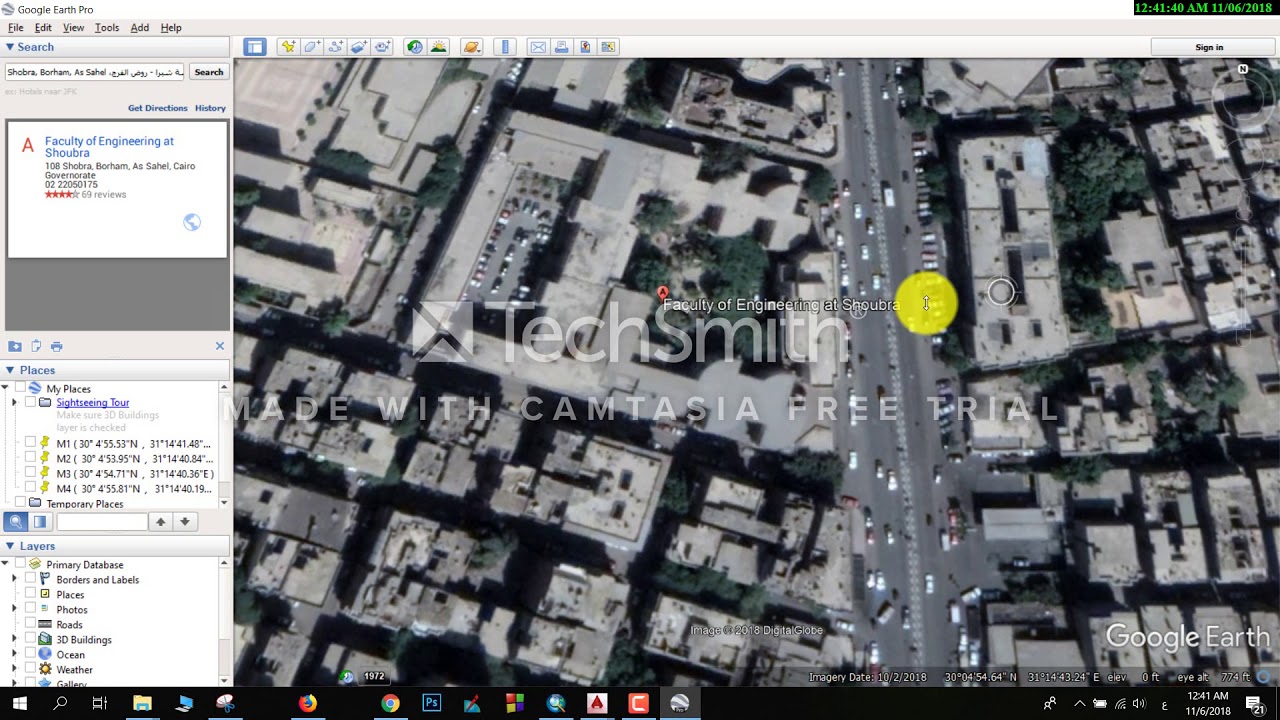Collapse the Search panel triangle
This screenshot has height=720, width=1280.
coord(10,47)
